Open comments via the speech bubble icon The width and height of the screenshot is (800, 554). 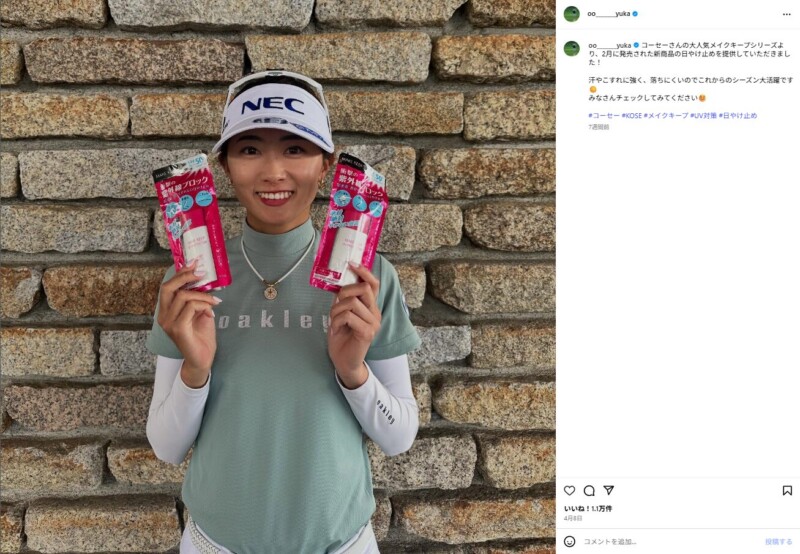pyautogui.click(x=589, y=490)
